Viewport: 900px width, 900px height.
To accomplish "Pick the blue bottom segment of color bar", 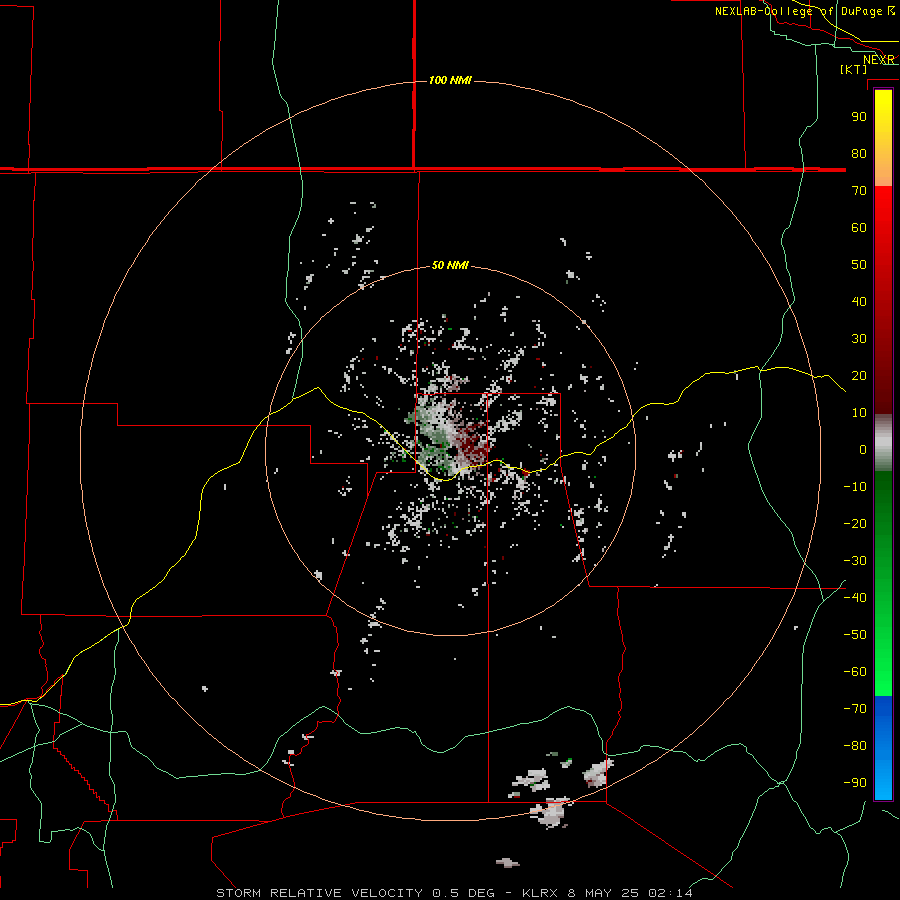I will pos(883,747).
